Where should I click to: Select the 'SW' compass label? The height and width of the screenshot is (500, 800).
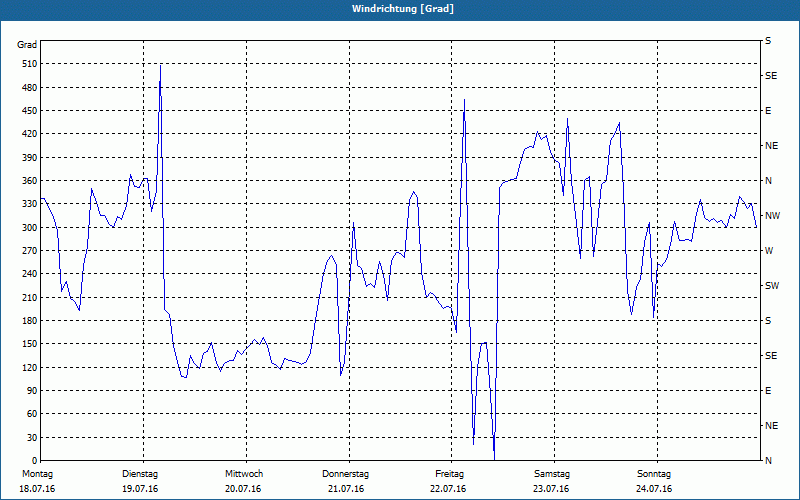tap(772, 286)
